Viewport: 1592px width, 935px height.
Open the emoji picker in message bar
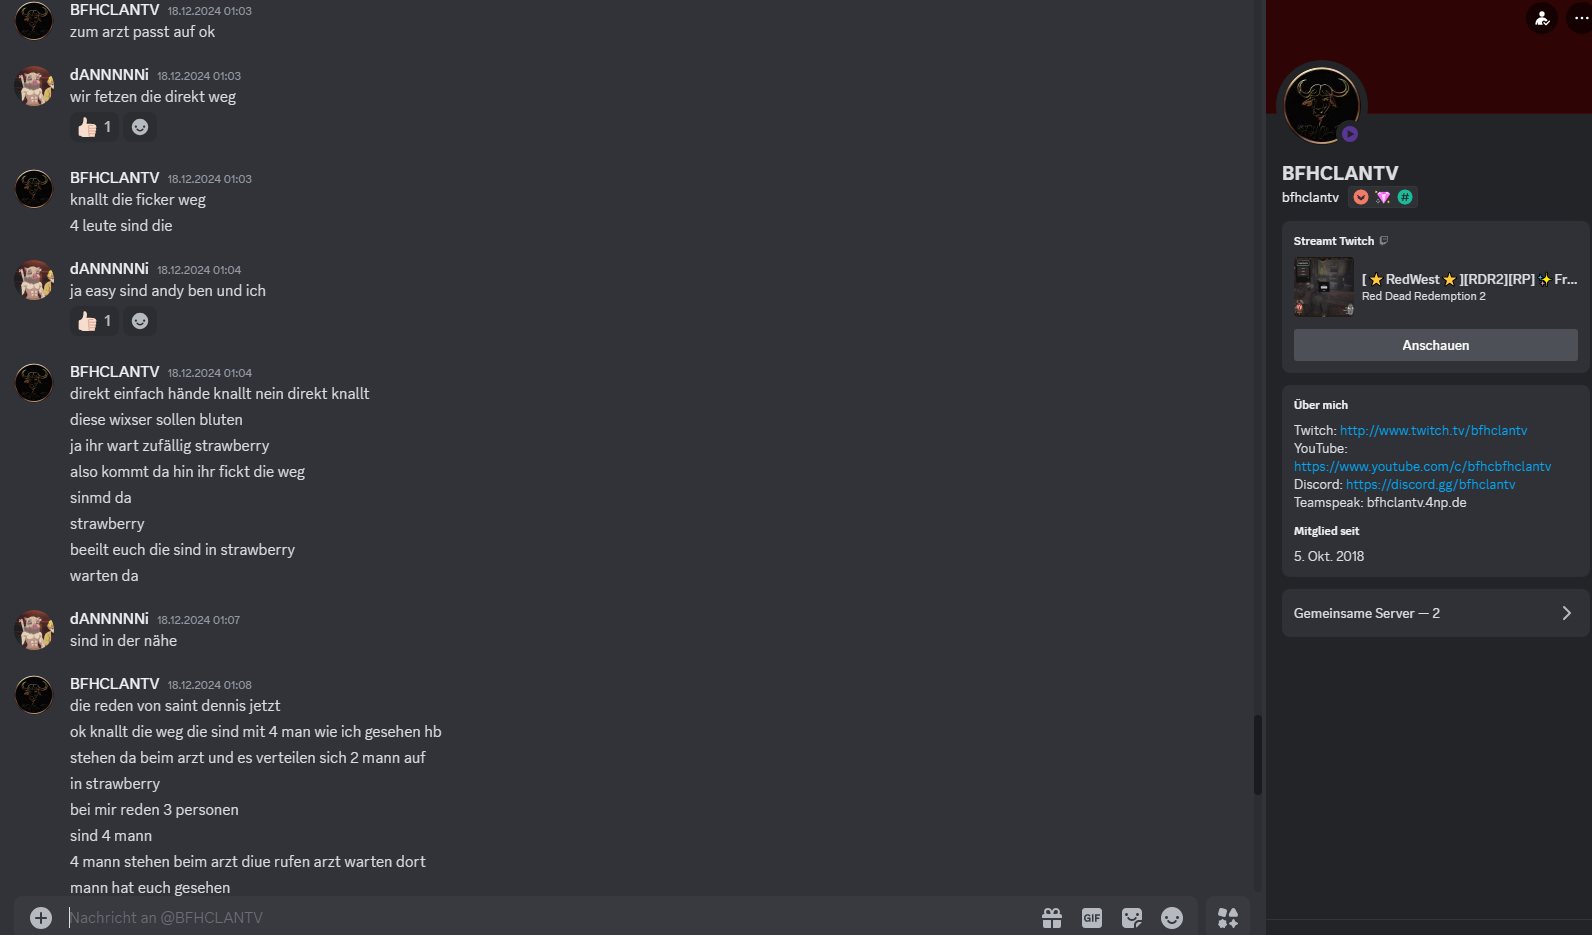(1172, 918)
